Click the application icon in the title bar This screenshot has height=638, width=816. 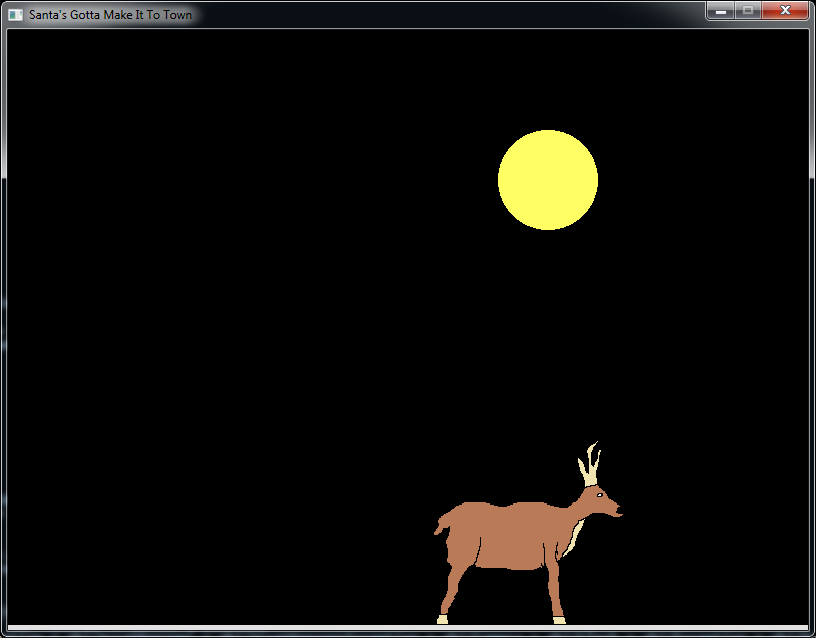tap(15, 15)
